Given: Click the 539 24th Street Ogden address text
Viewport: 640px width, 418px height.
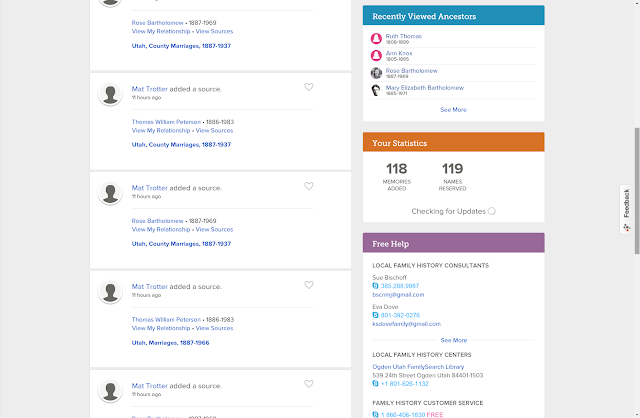Looking at the screenshot, I should [427, 375].
